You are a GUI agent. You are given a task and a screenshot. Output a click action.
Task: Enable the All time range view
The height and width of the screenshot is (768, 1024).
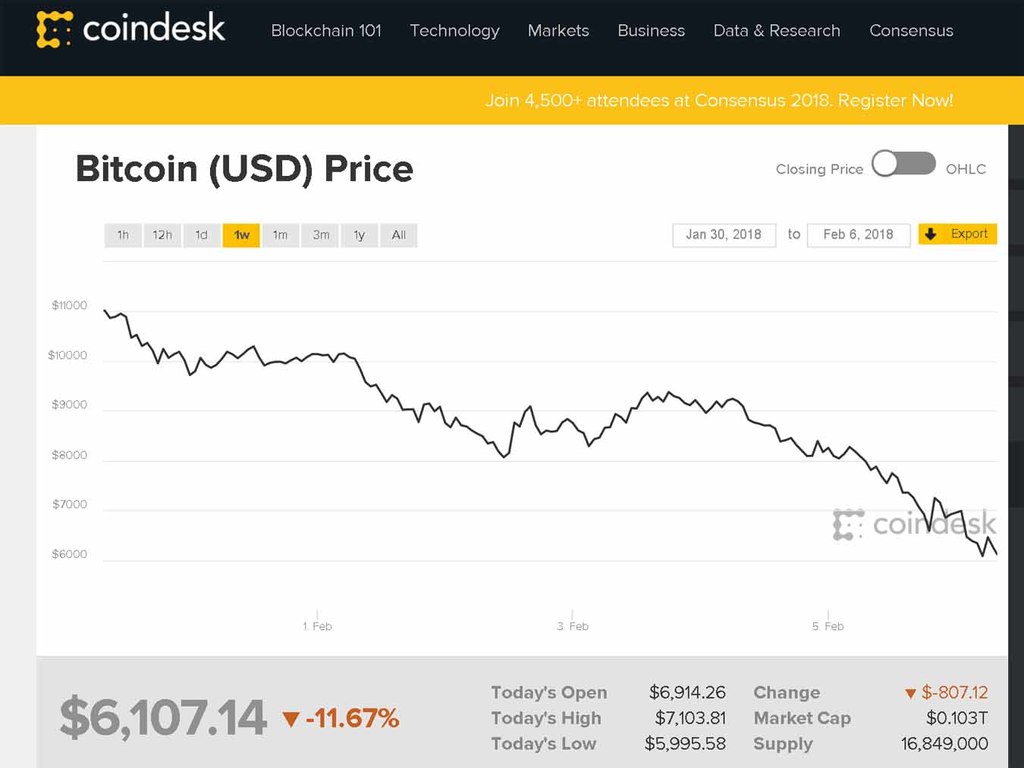point(398,234)
